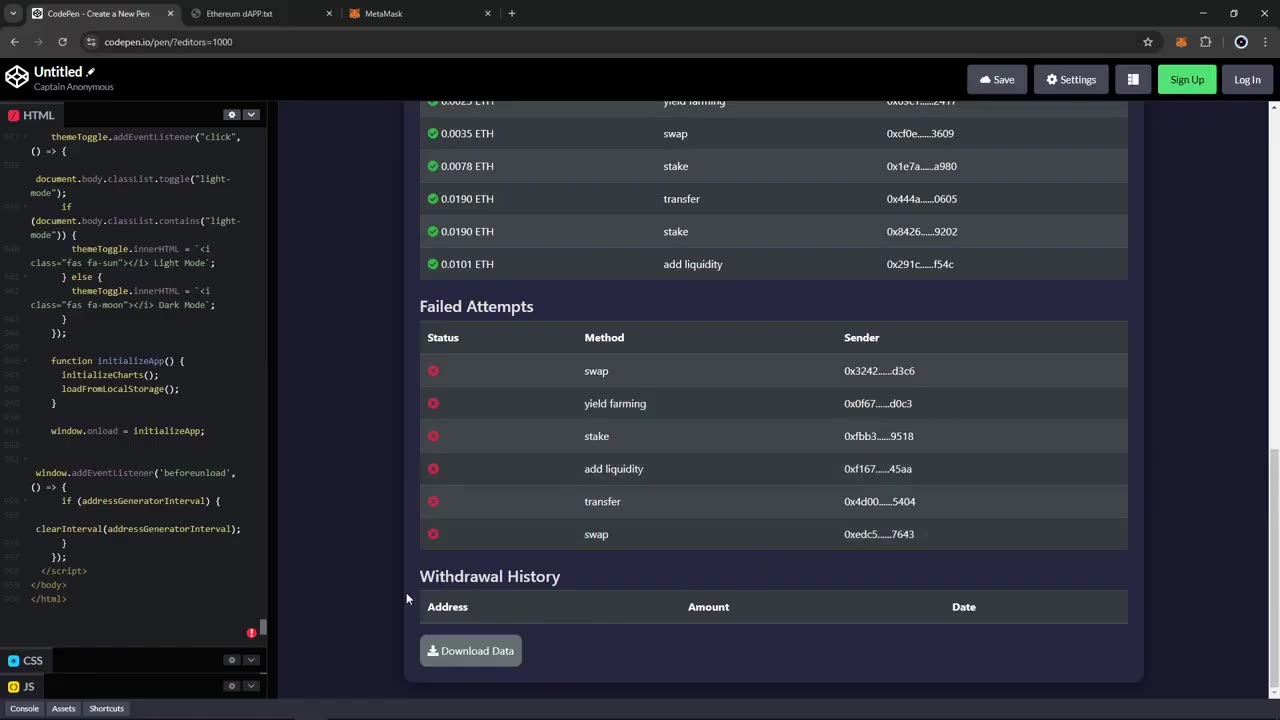
Task: Click HTML panel header label
Action: (31, 115)
